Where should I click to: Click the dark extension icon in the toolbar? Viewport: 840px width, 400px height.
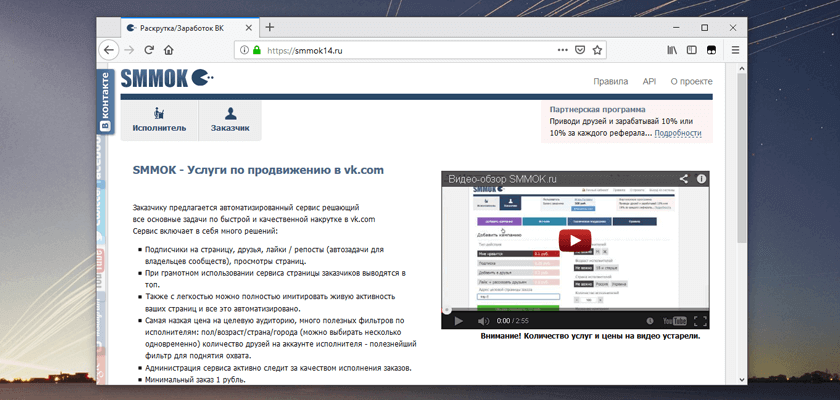(711, 50)
